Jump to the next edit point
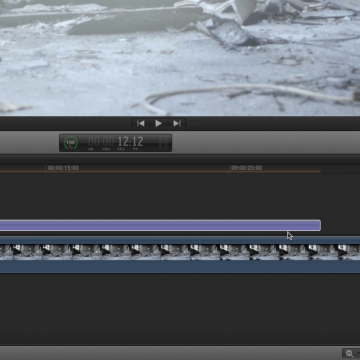 click(x=177, y=124)
